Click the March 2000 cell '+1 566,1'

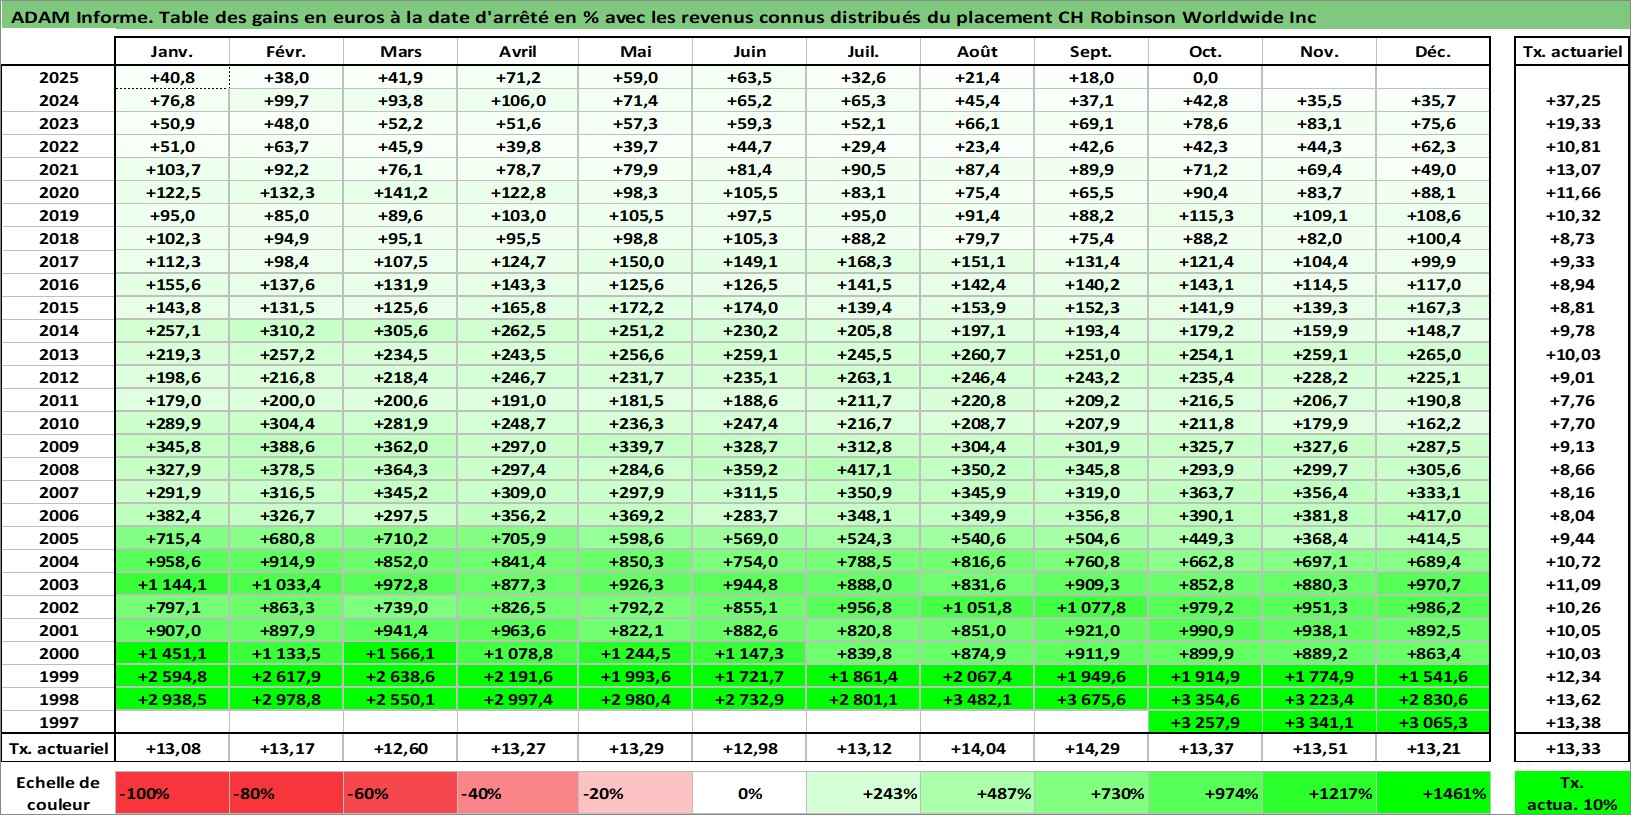(400, 653)
